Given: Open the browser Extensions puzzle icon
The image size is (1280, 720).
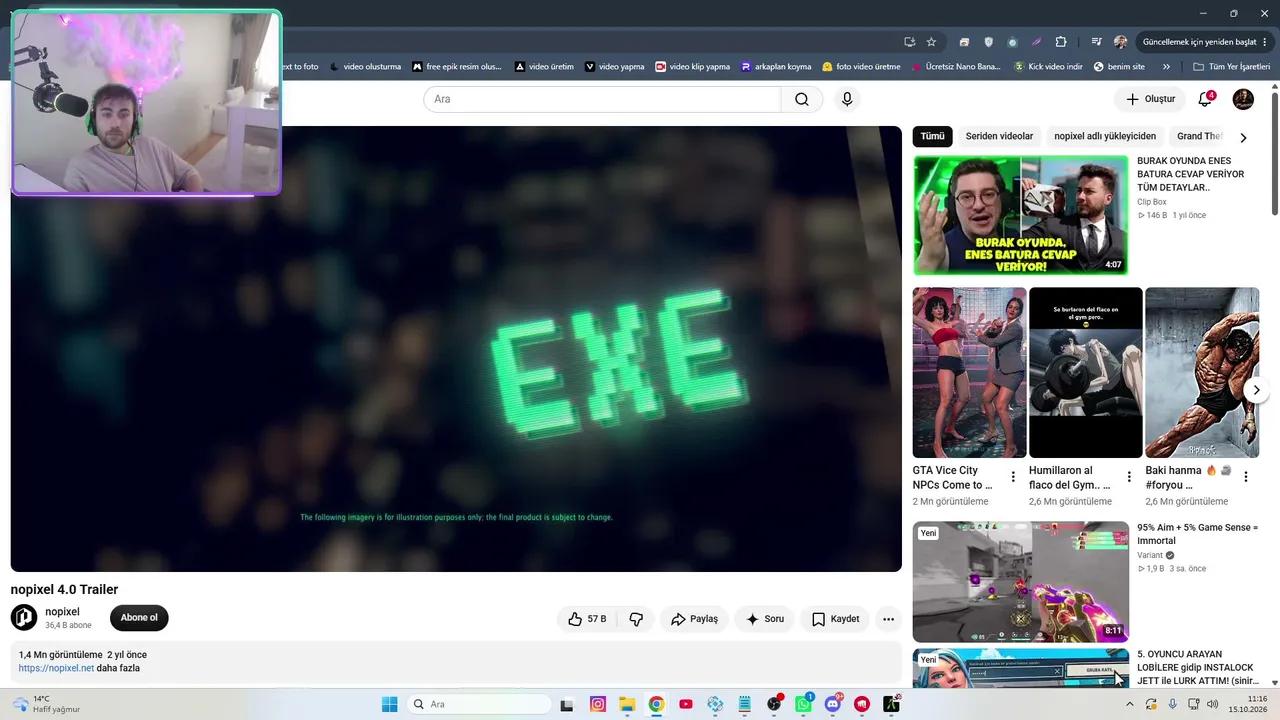Looking at the screenshot, I should tap(1061, 42).
